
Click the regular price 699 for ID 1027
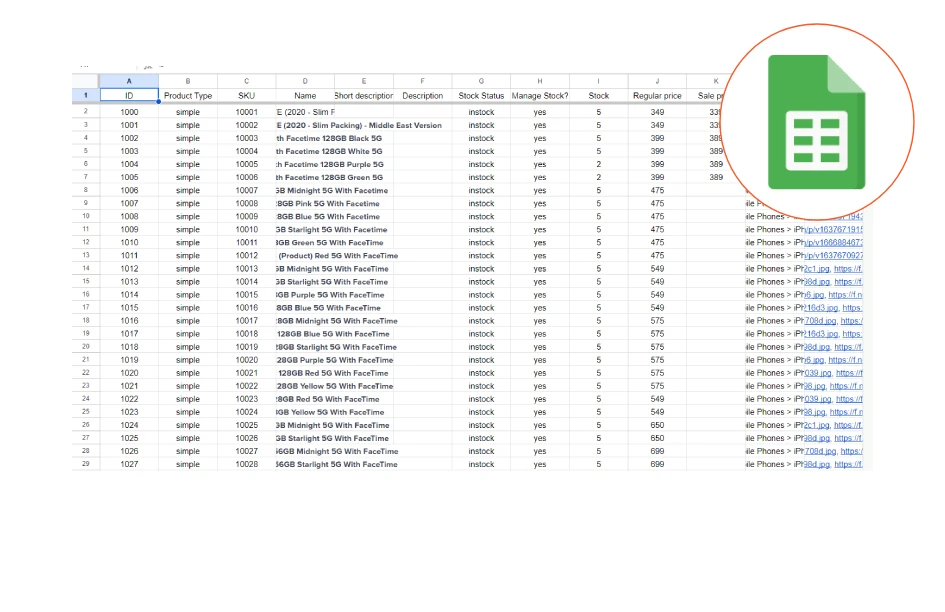tap(658, 464)
